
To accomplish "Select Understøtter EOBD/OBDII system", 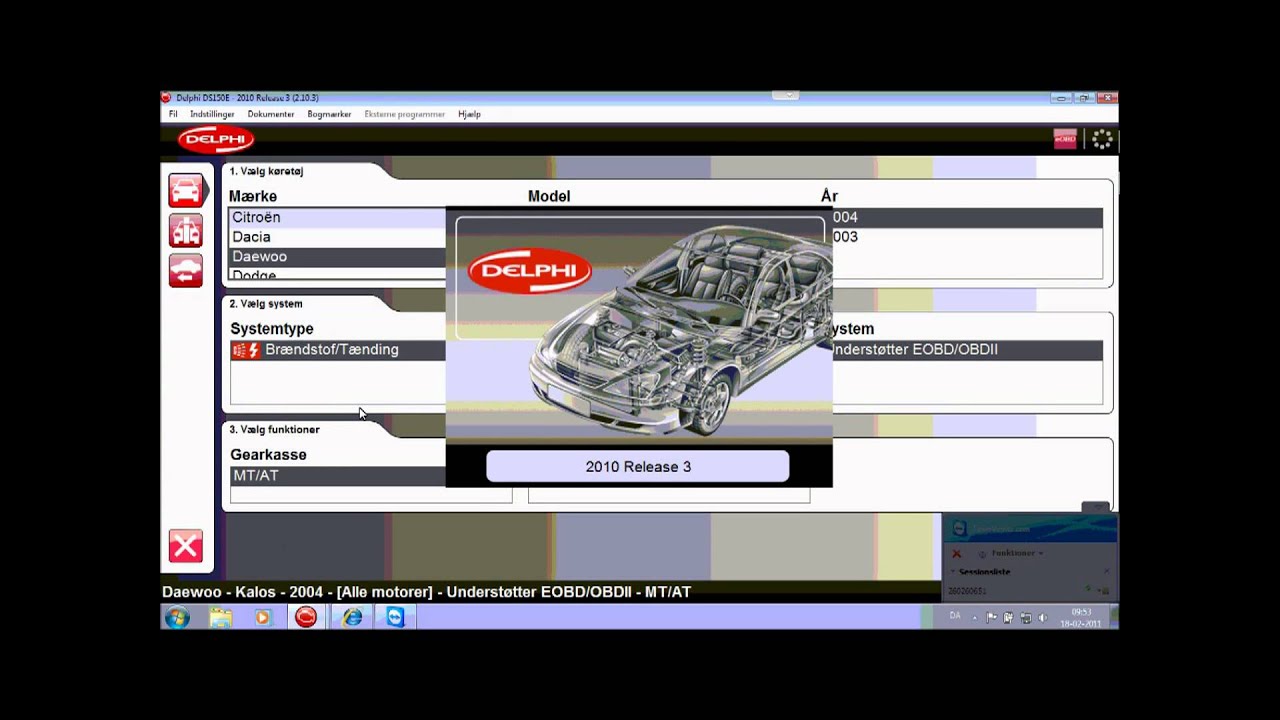I will pyautogui.click(x=967, y=350).
